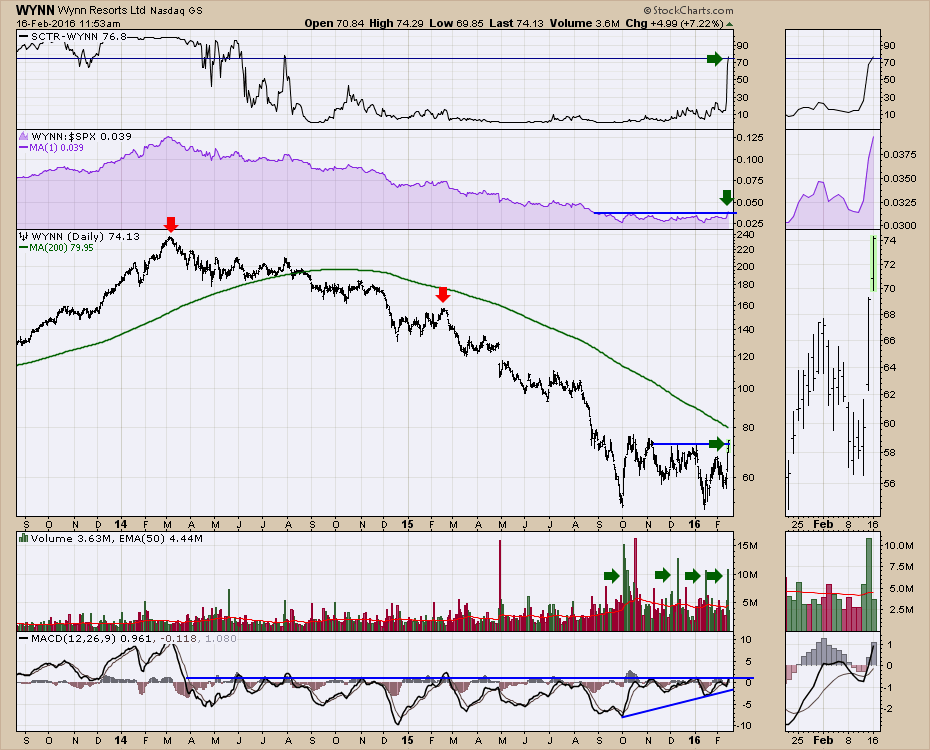This screenshot has height=750, width=930.
Task: Click the SCTR-WYNN 76.8 legend
Action: 79,37
